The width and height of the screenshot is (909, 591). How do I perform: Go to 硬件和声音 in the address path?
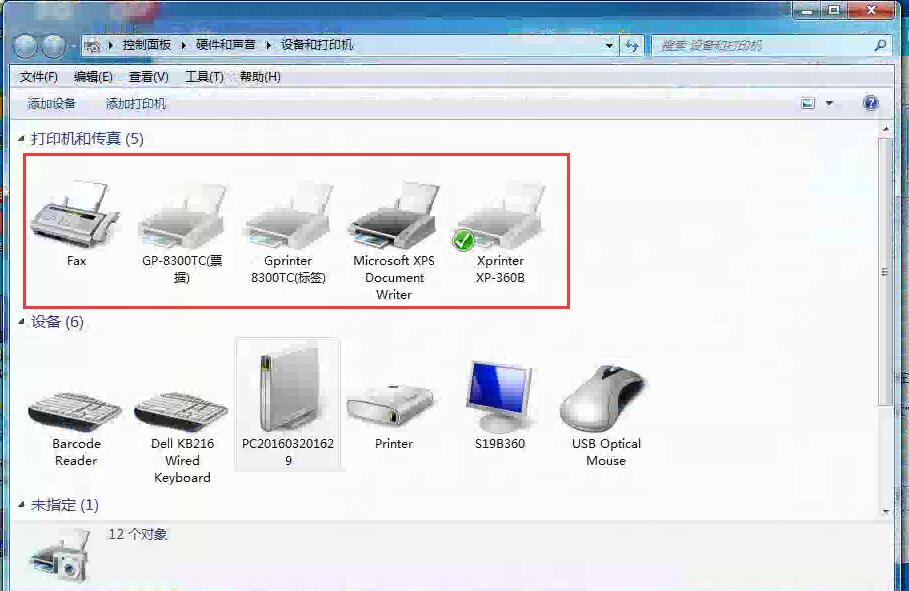pyautogui.click(x=226, y=45)
